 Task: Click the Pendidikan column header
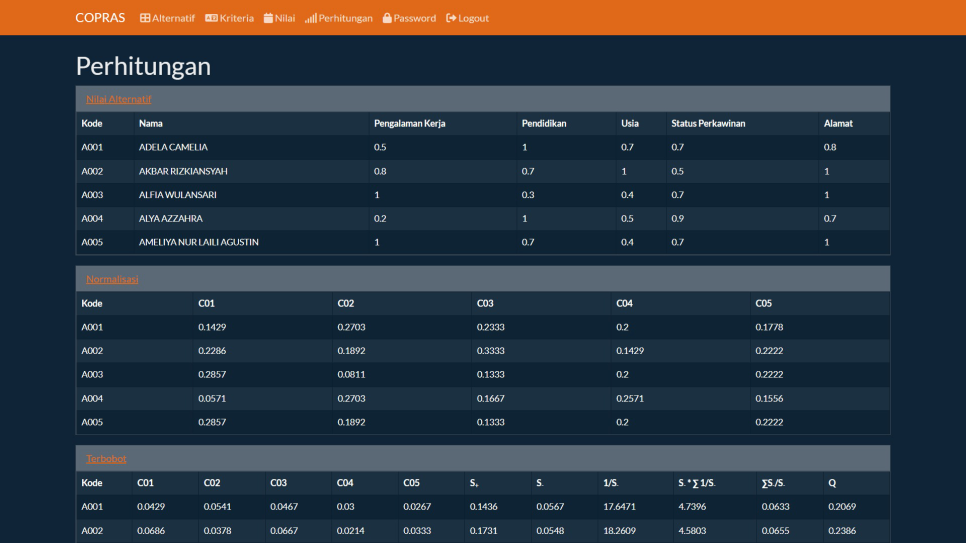[x=544, y=123]
